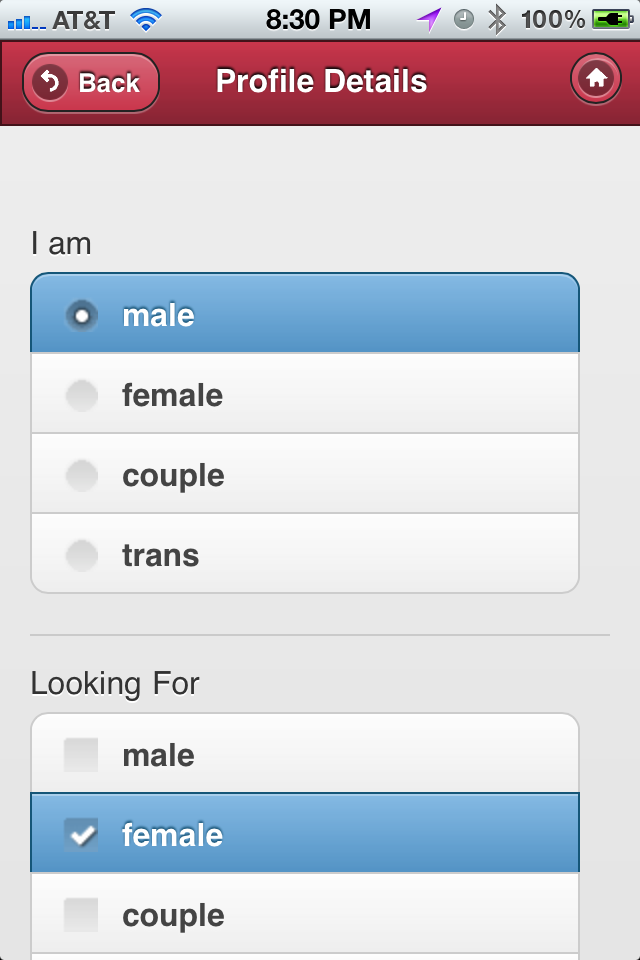
Task: Tap the Profile Details title
Action: (x=321, y=81)
